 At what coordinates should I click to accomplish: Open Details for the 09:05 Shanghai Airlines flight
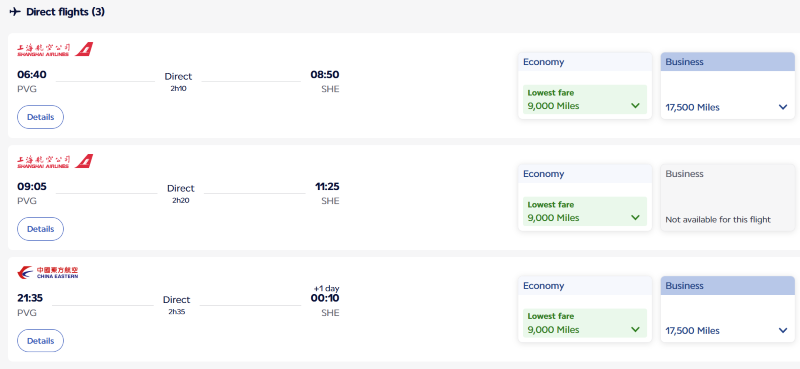click(x=40, y=229)
